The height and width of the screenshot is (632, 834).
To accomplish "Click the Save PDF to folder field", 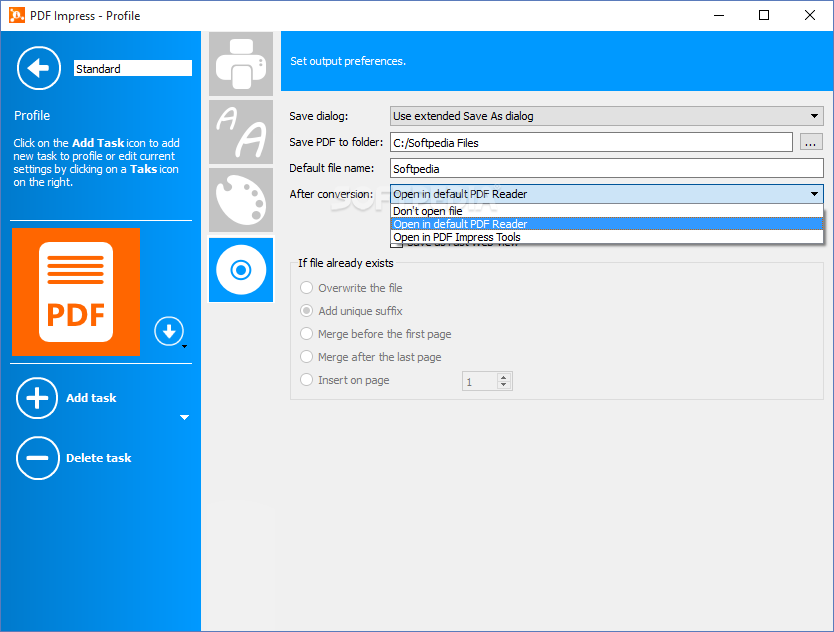I will pyautogui.click(x=591, y=143).
